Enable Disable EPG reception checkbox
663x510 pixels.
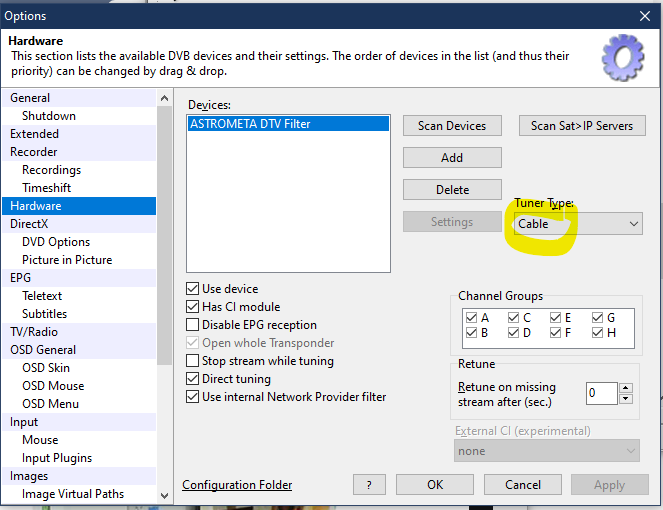pyautogui.click(x=194, y=325)
